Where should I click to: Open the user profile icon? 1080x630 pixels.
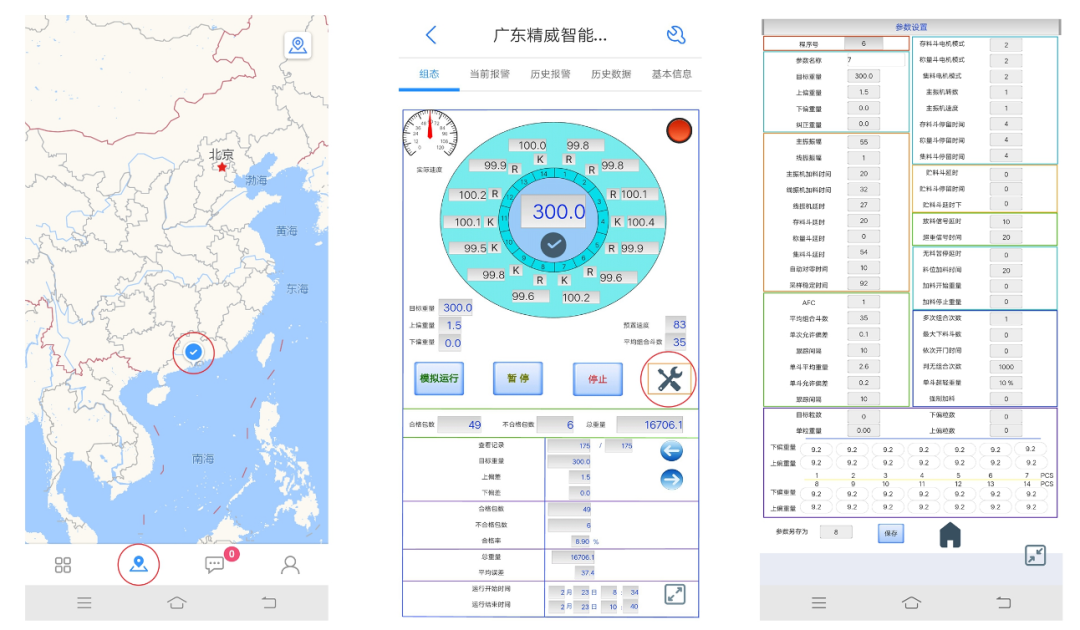(x=290, y=565)
